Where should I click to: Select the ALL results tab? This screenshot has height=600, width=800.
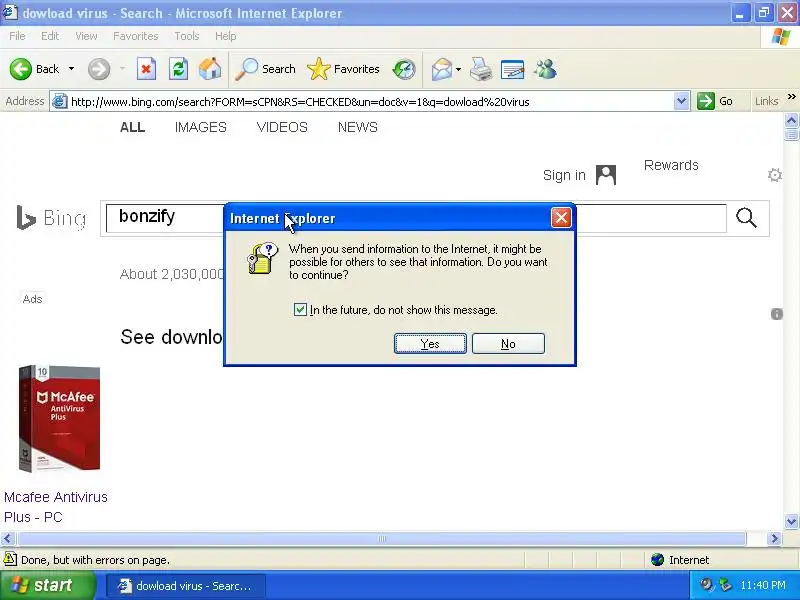pyautogui.click(x=133, y=127)
